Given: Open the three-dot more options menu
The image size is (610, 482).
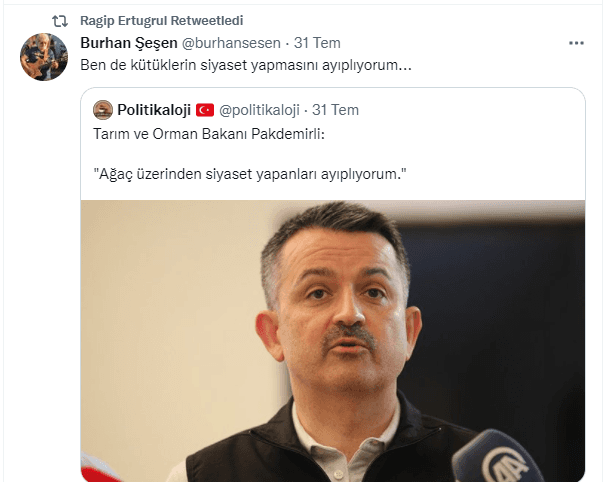Looking at the screenshot, I should click(576, 43).
